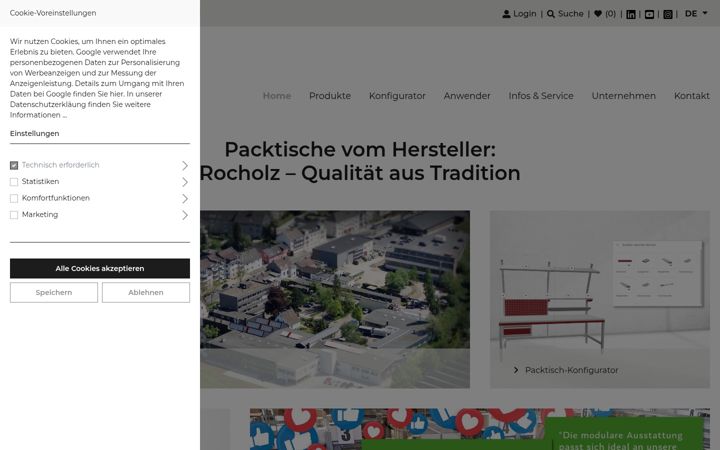Screen dimensions: 720x450
Task: Expand the Statistiken details chevron
Action: [x=185, y=182]
